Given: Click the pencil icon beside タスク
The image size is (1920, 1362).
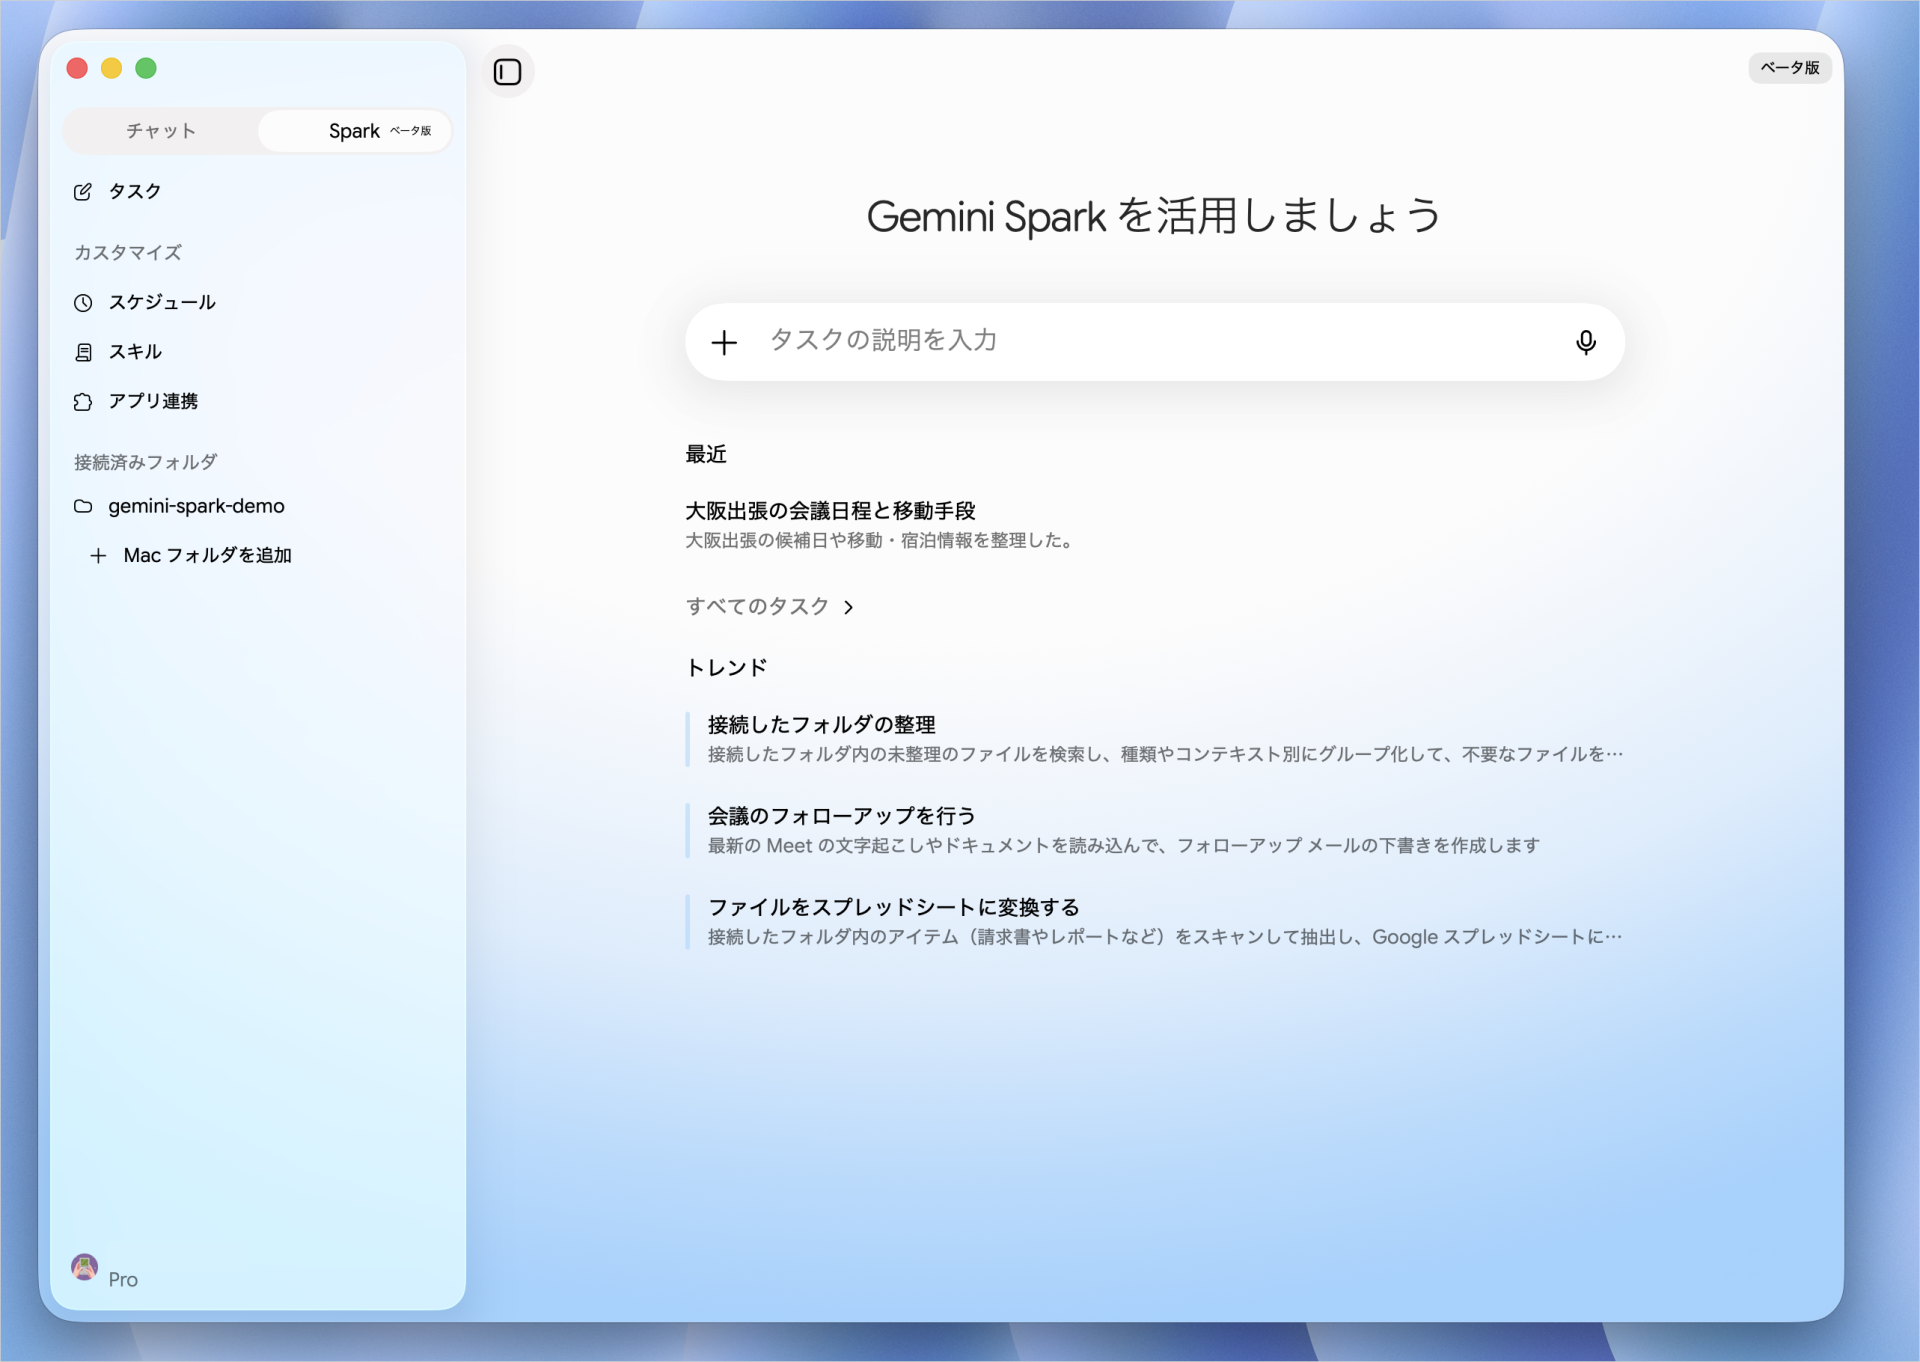Looking at the screenshot, I should point(83,191).
